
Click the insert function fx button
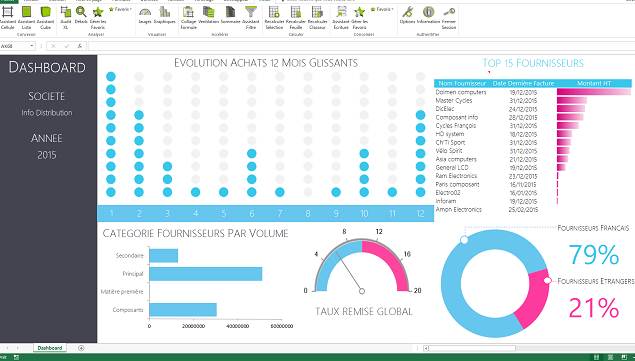(x=80, y=46)
